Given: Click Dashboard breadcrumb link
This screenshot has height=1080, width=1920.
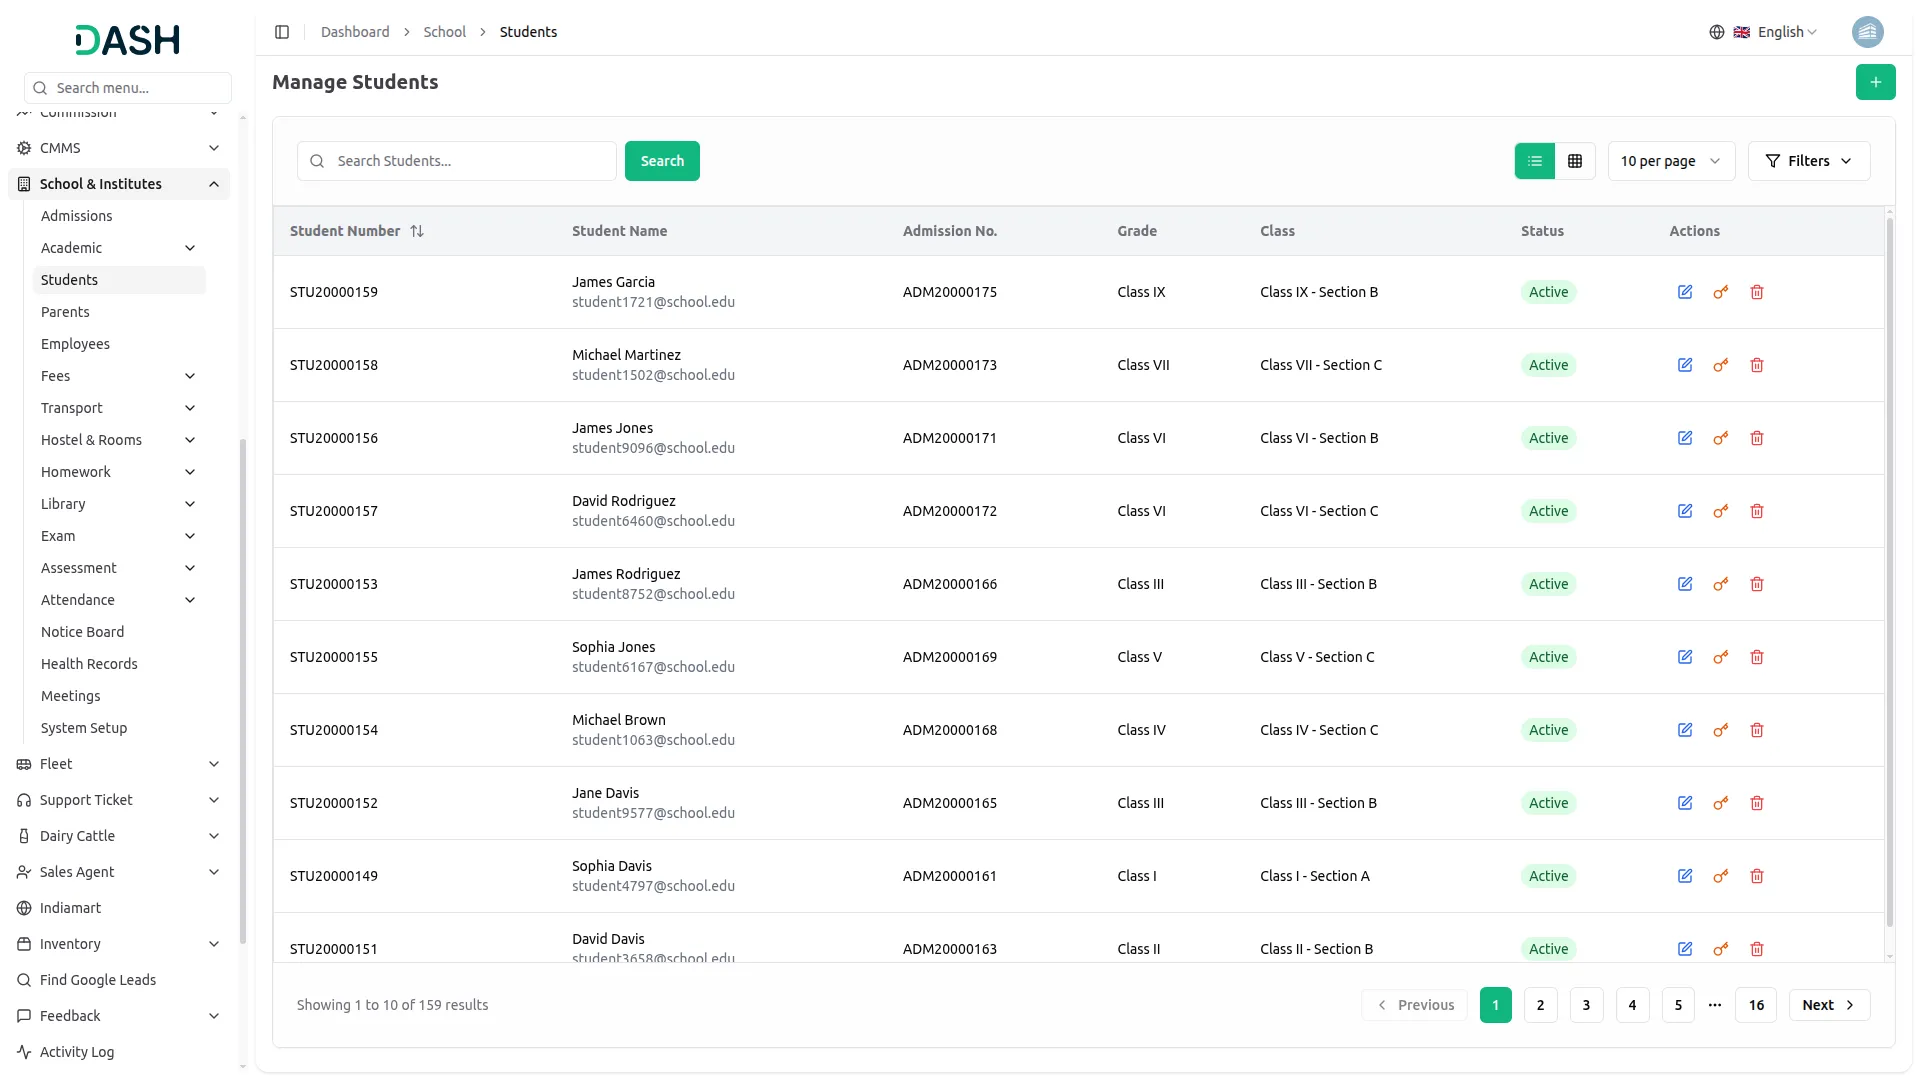Looking at the screenshot, I should (355, 32).
